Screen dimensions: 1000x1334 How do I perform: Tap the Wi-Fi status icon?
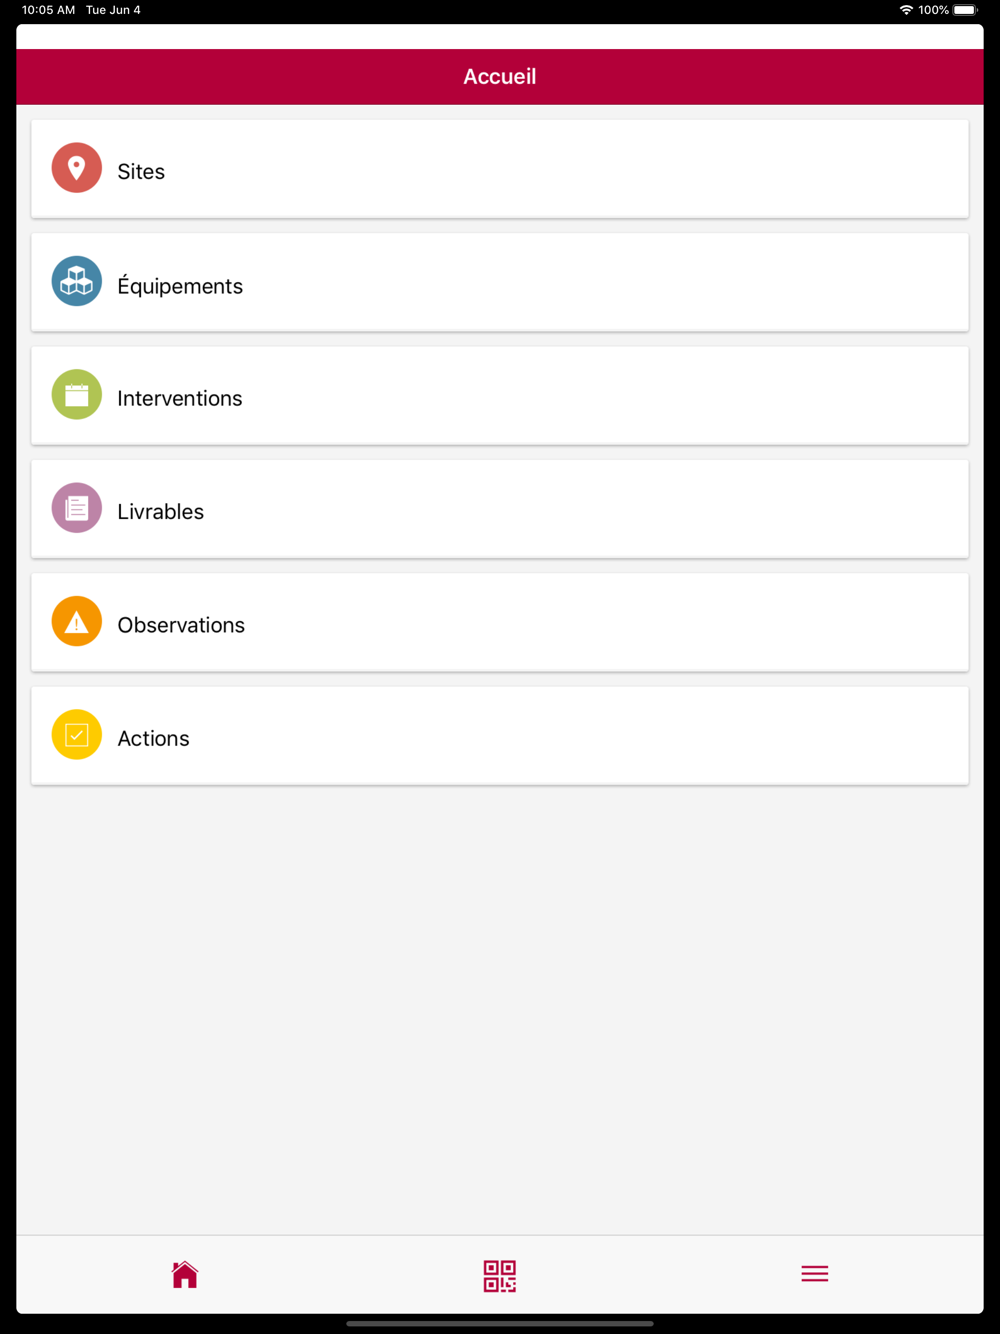point(906,10)
